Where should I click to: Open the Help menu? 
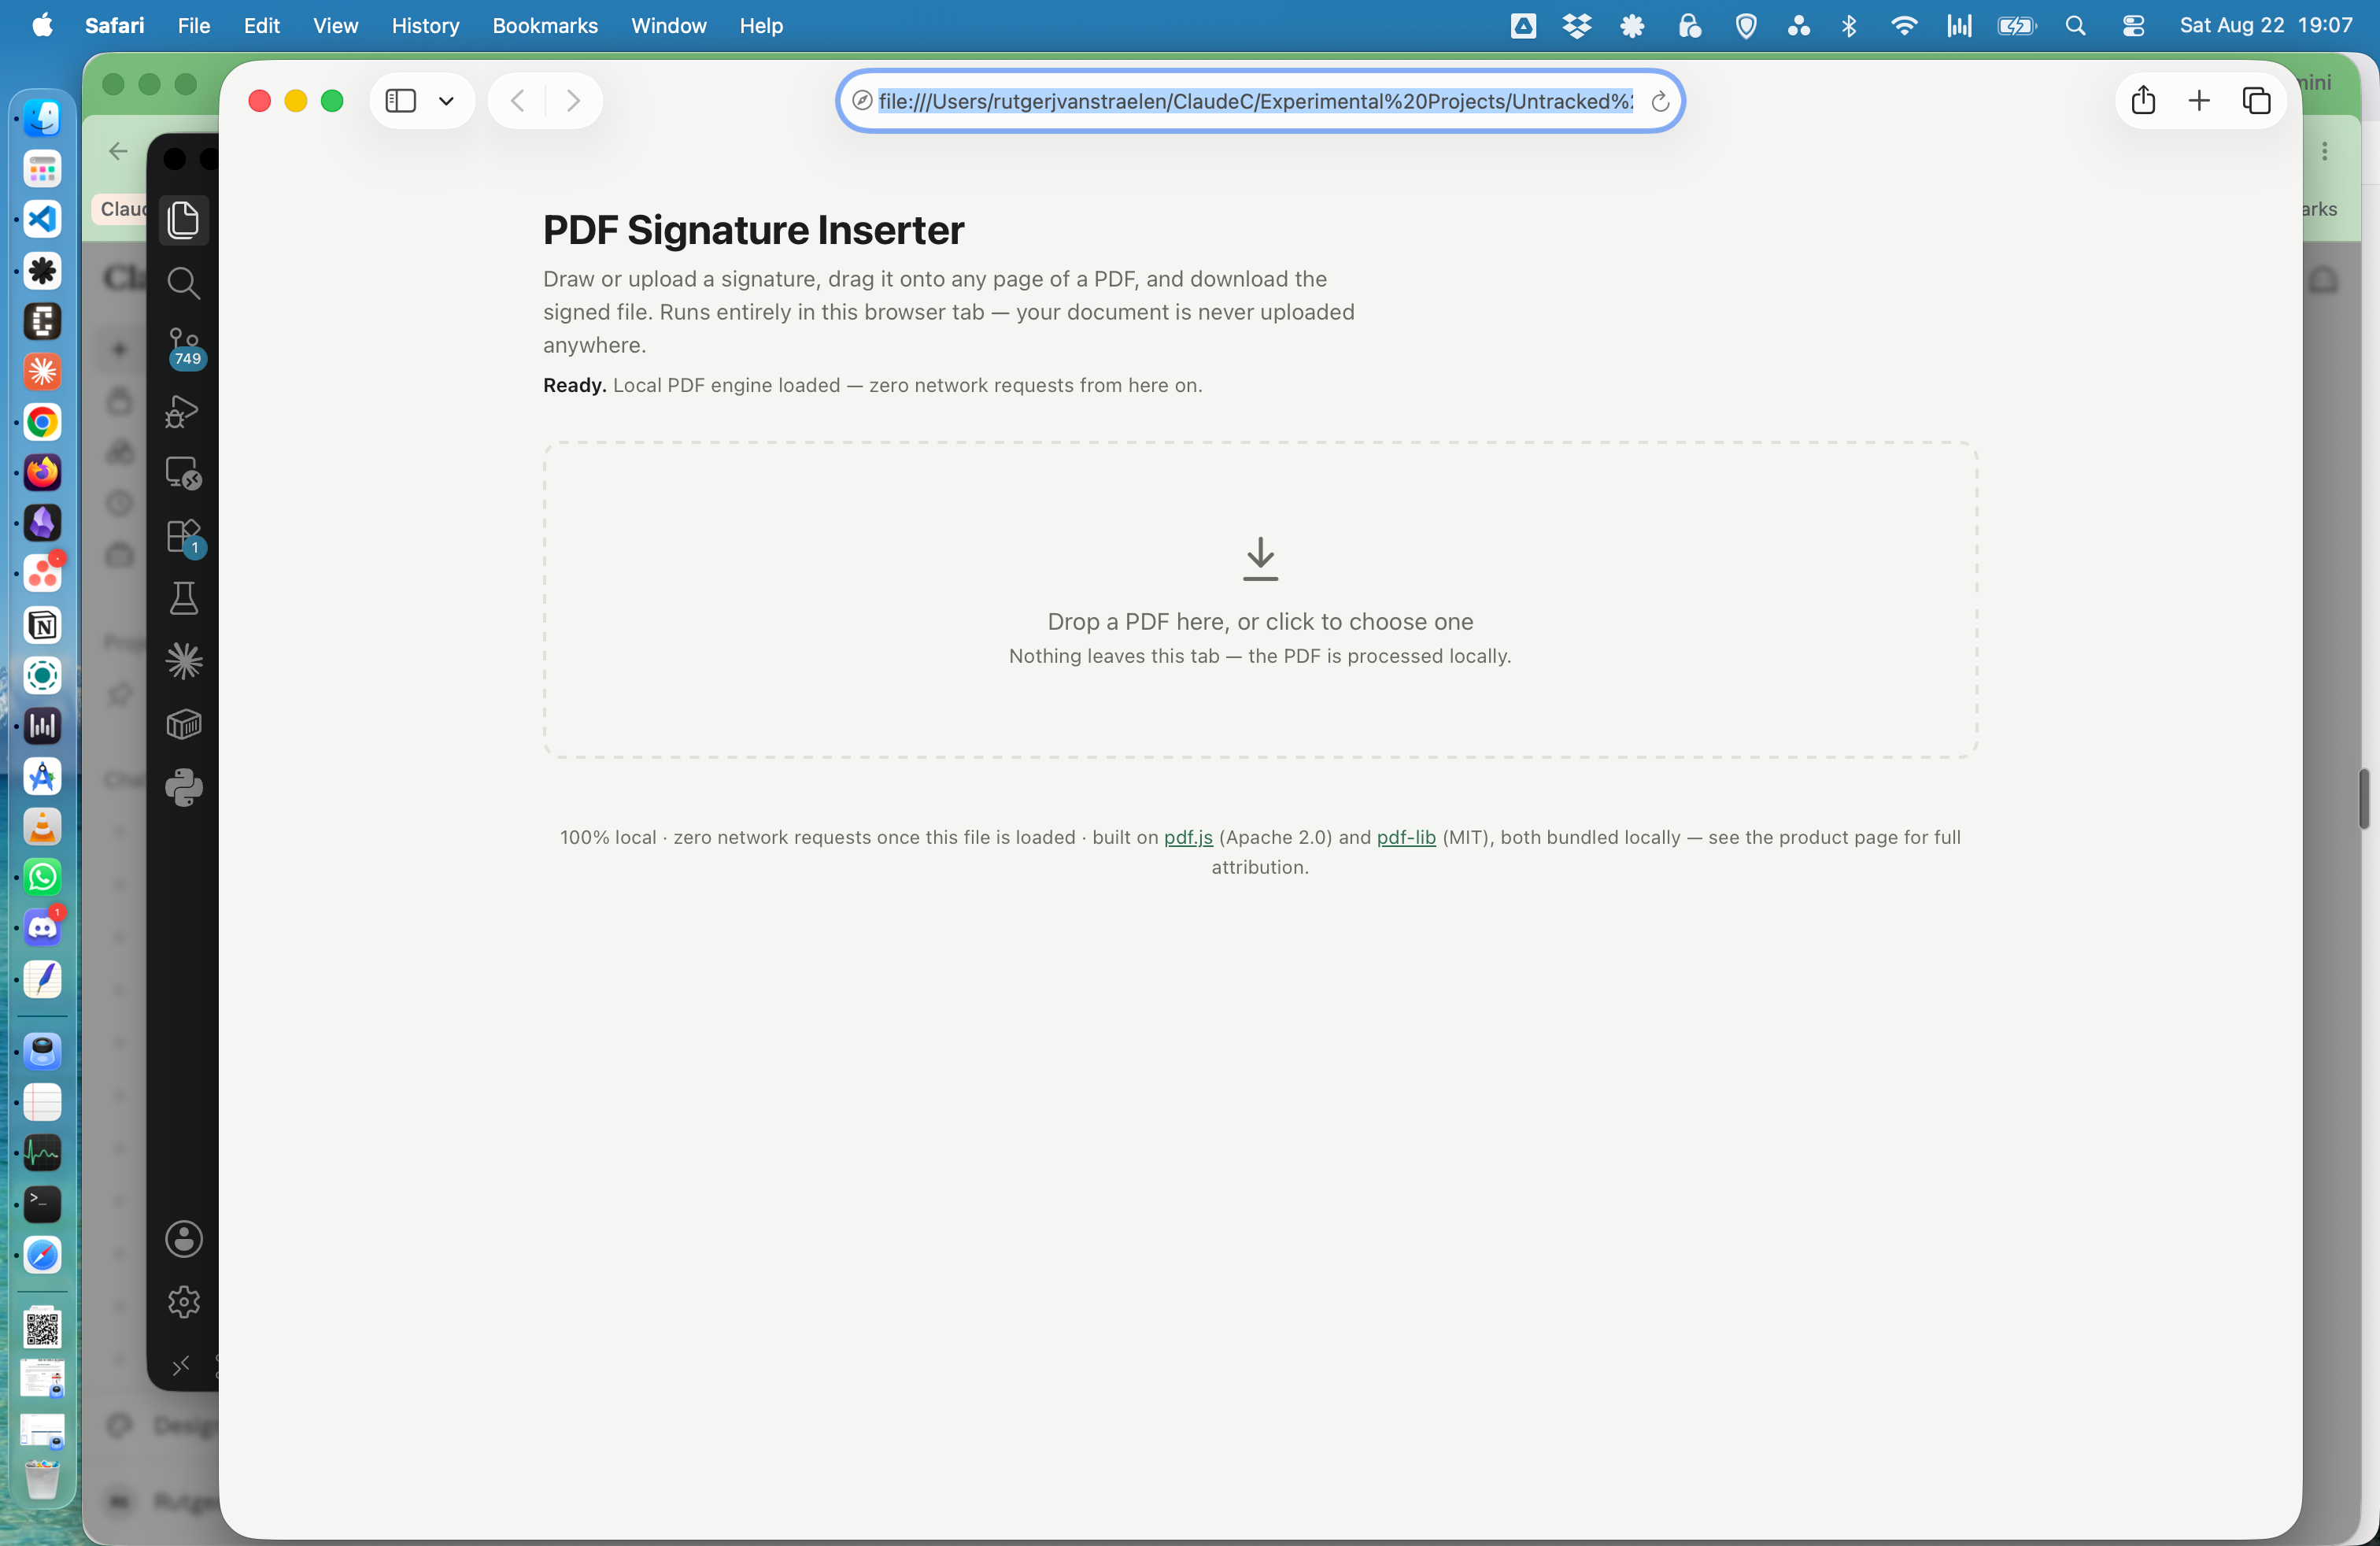(761, 25)
